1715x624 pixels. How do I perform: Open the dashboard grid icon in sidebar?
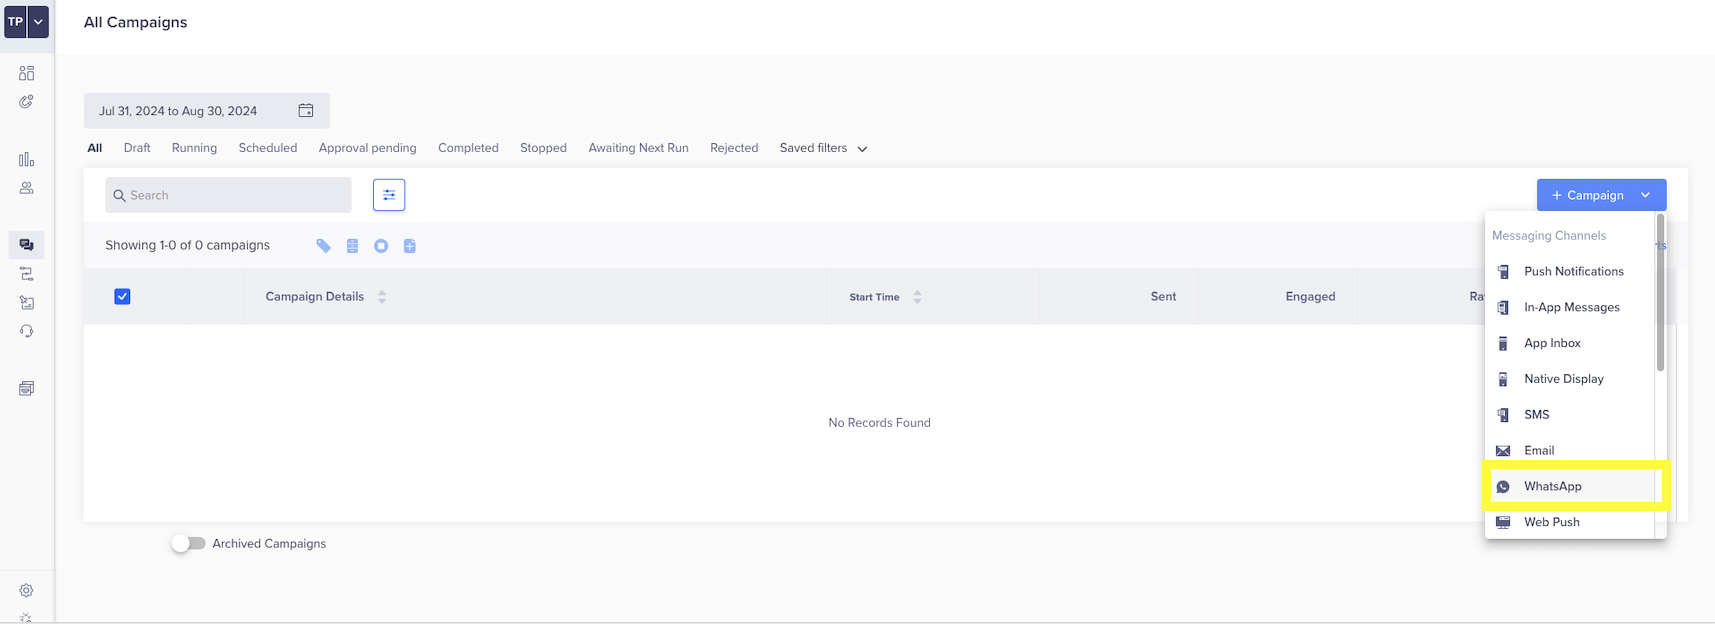click(x=26, y=73)
